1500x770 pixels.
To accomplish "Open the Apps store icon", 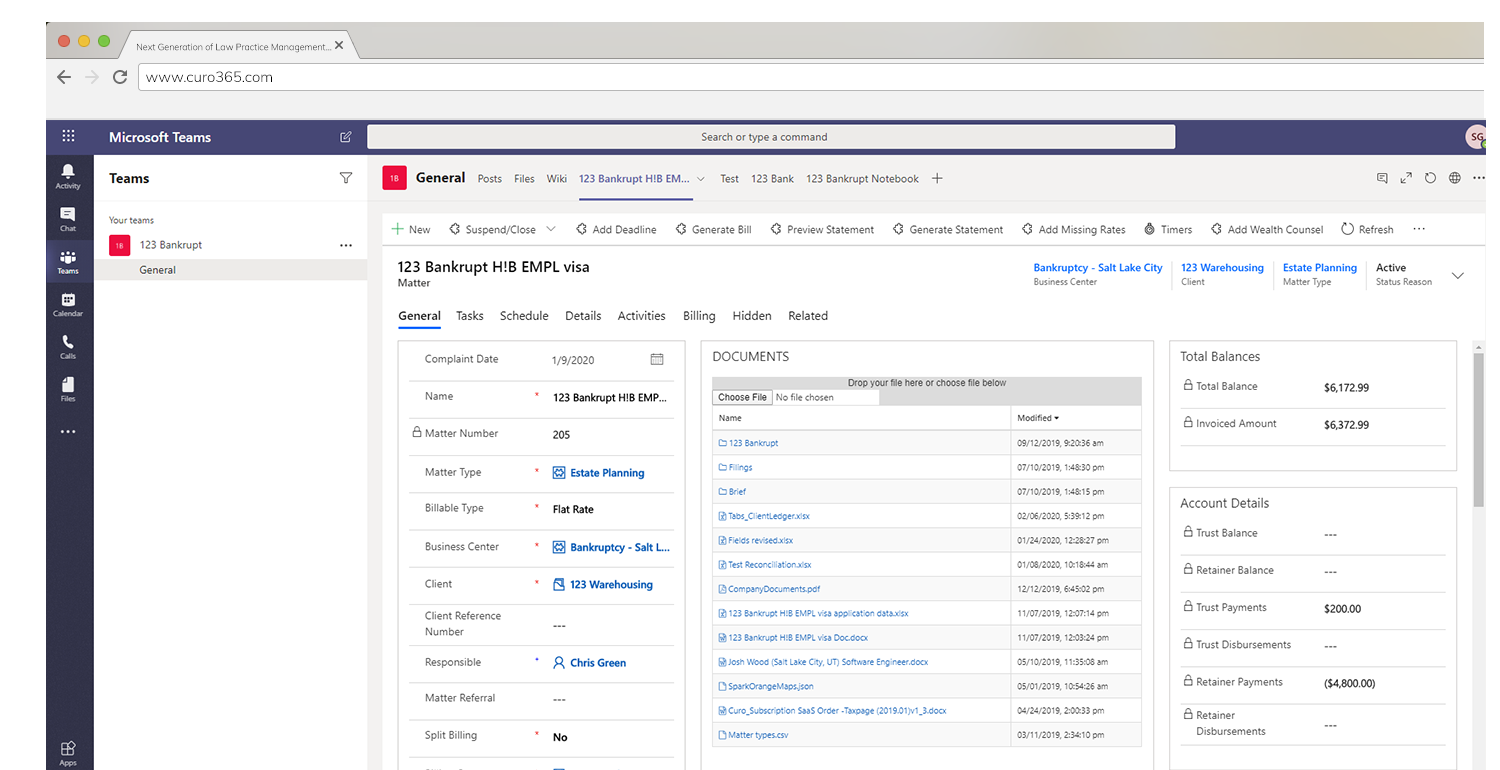I will click(68, 751).
